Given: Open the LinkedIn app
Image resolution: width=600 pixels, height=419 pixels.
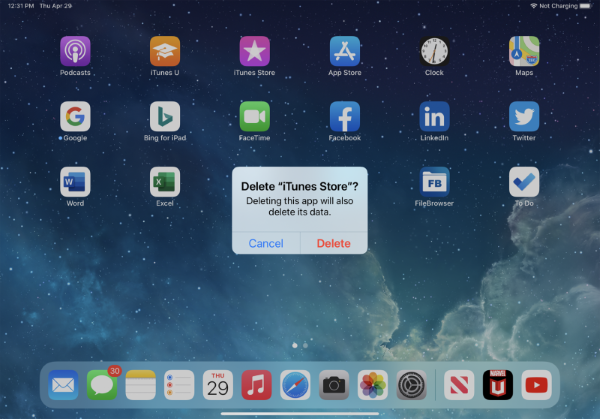Looking at the screenshot, I should tap(434, 116).
